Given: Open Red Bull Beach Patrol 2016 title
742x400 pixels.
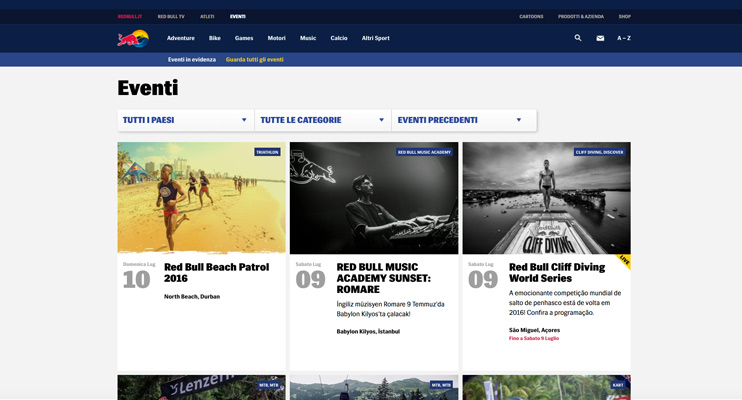Looking at the screenshot, I should tap(217, 273).
